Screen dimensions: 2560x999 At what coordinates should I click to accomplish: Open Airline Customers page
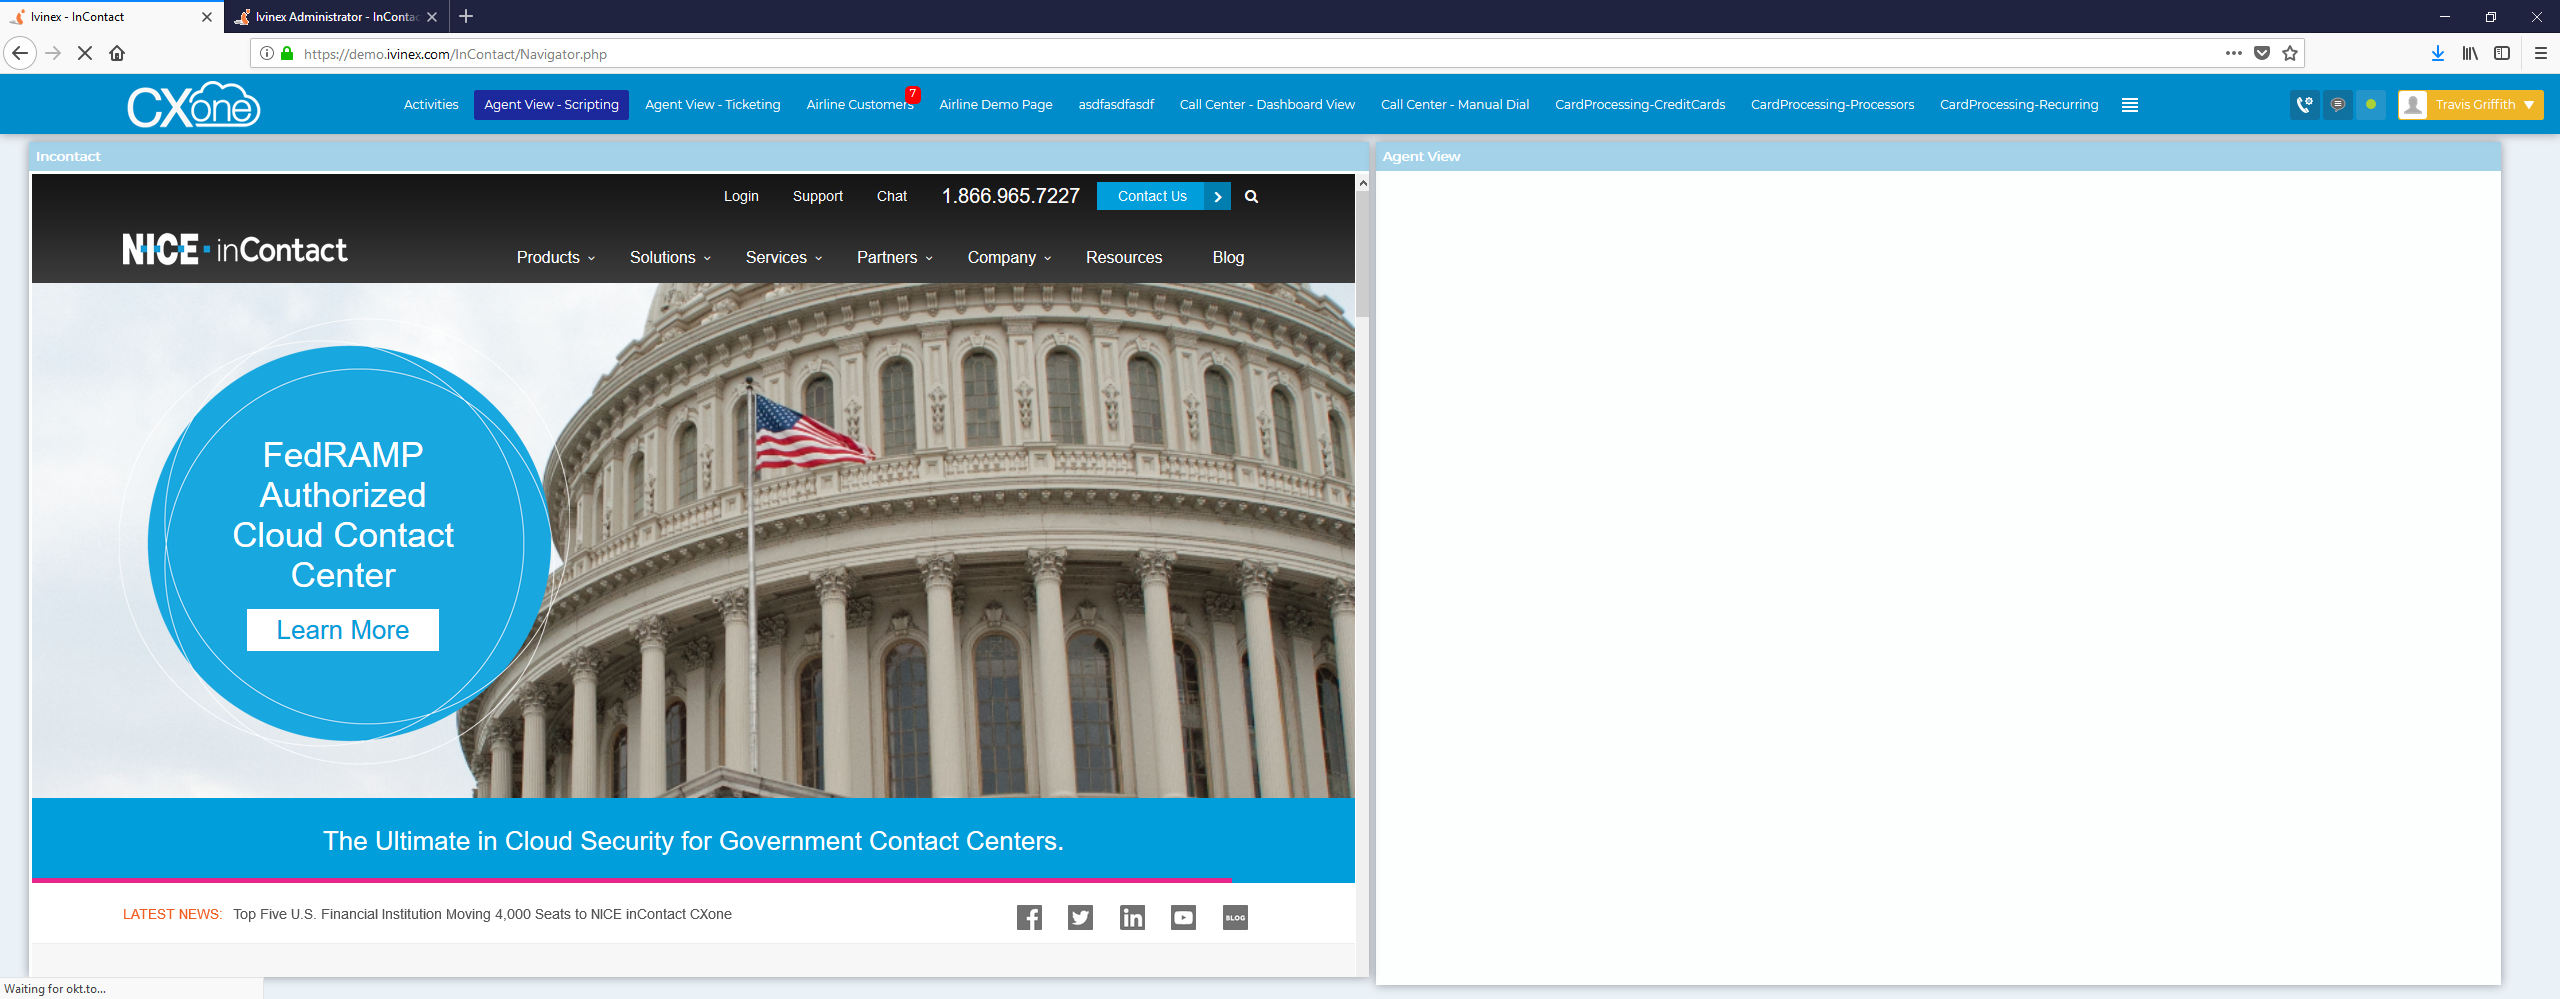tap(859, 104)
